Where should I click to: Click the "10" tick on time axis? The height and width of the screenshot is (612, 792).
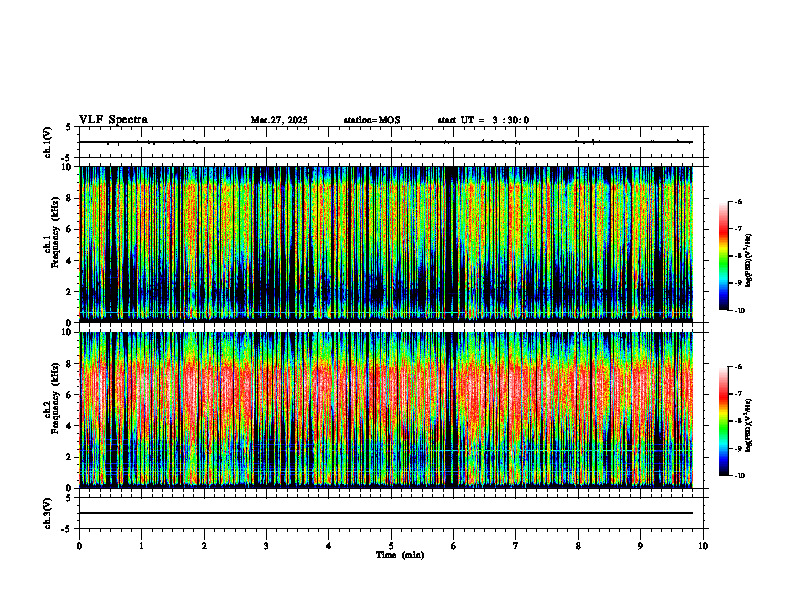click(703, 546)
